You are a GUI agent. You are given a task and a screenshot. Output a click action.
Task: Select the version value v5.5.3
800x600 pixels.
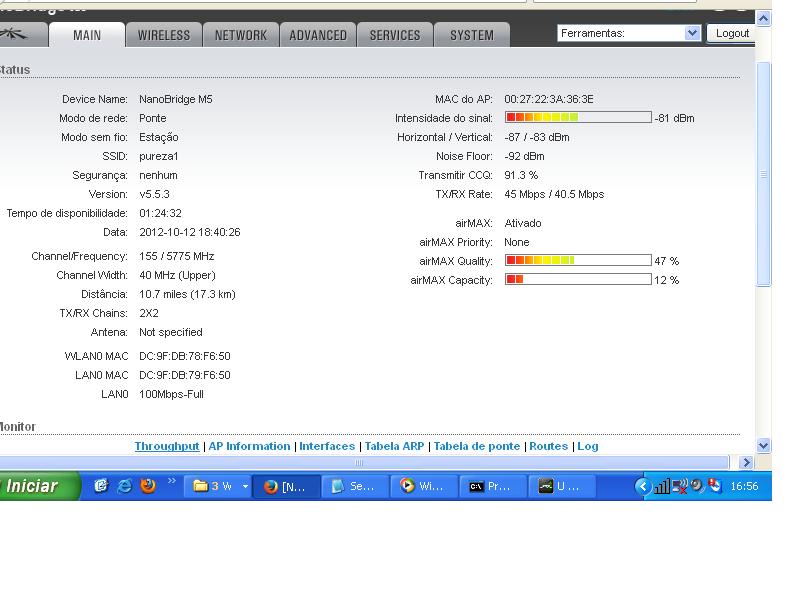[x=154, y=194]
